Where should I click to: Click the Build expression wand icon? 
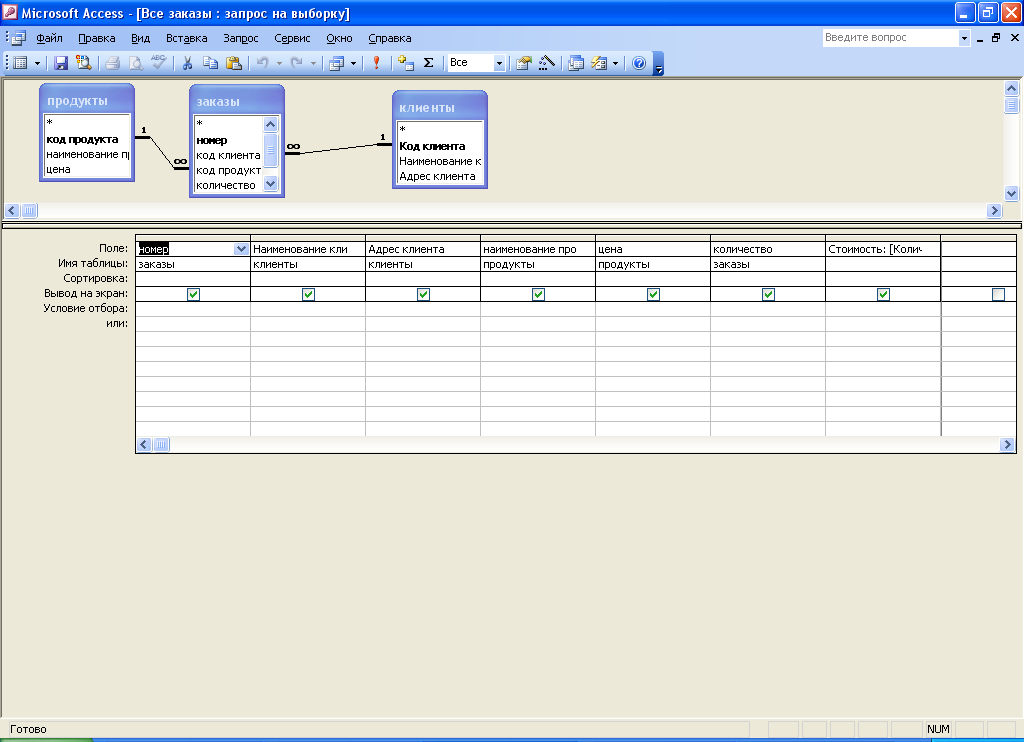pos(547,63)
